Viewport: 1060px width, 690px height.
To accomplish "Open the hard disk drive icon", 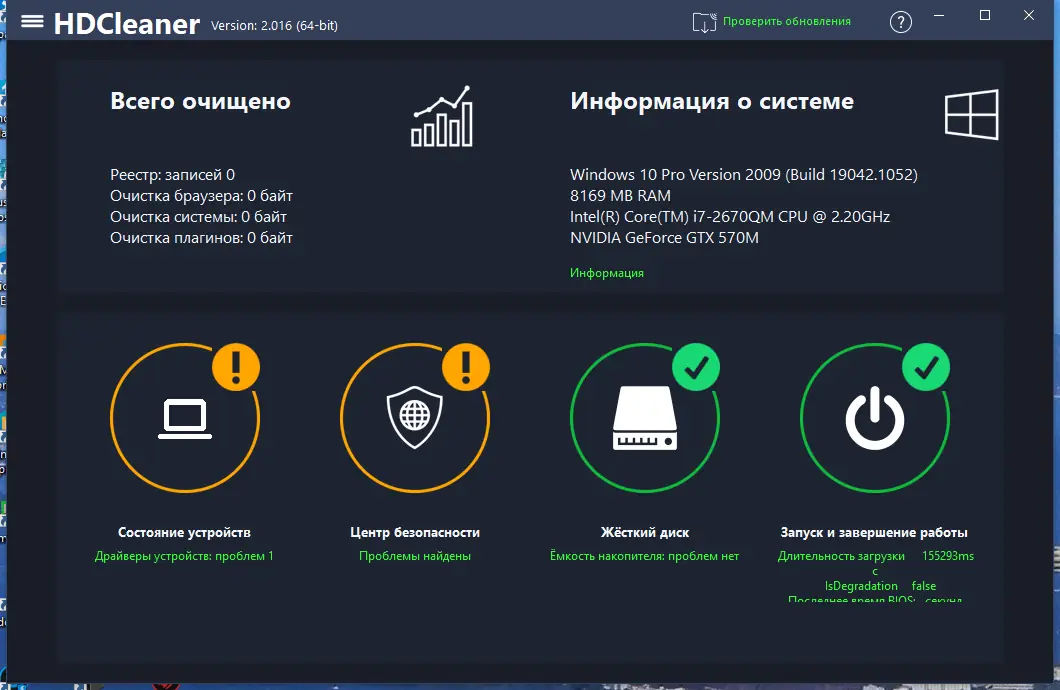I will [645, 418].
